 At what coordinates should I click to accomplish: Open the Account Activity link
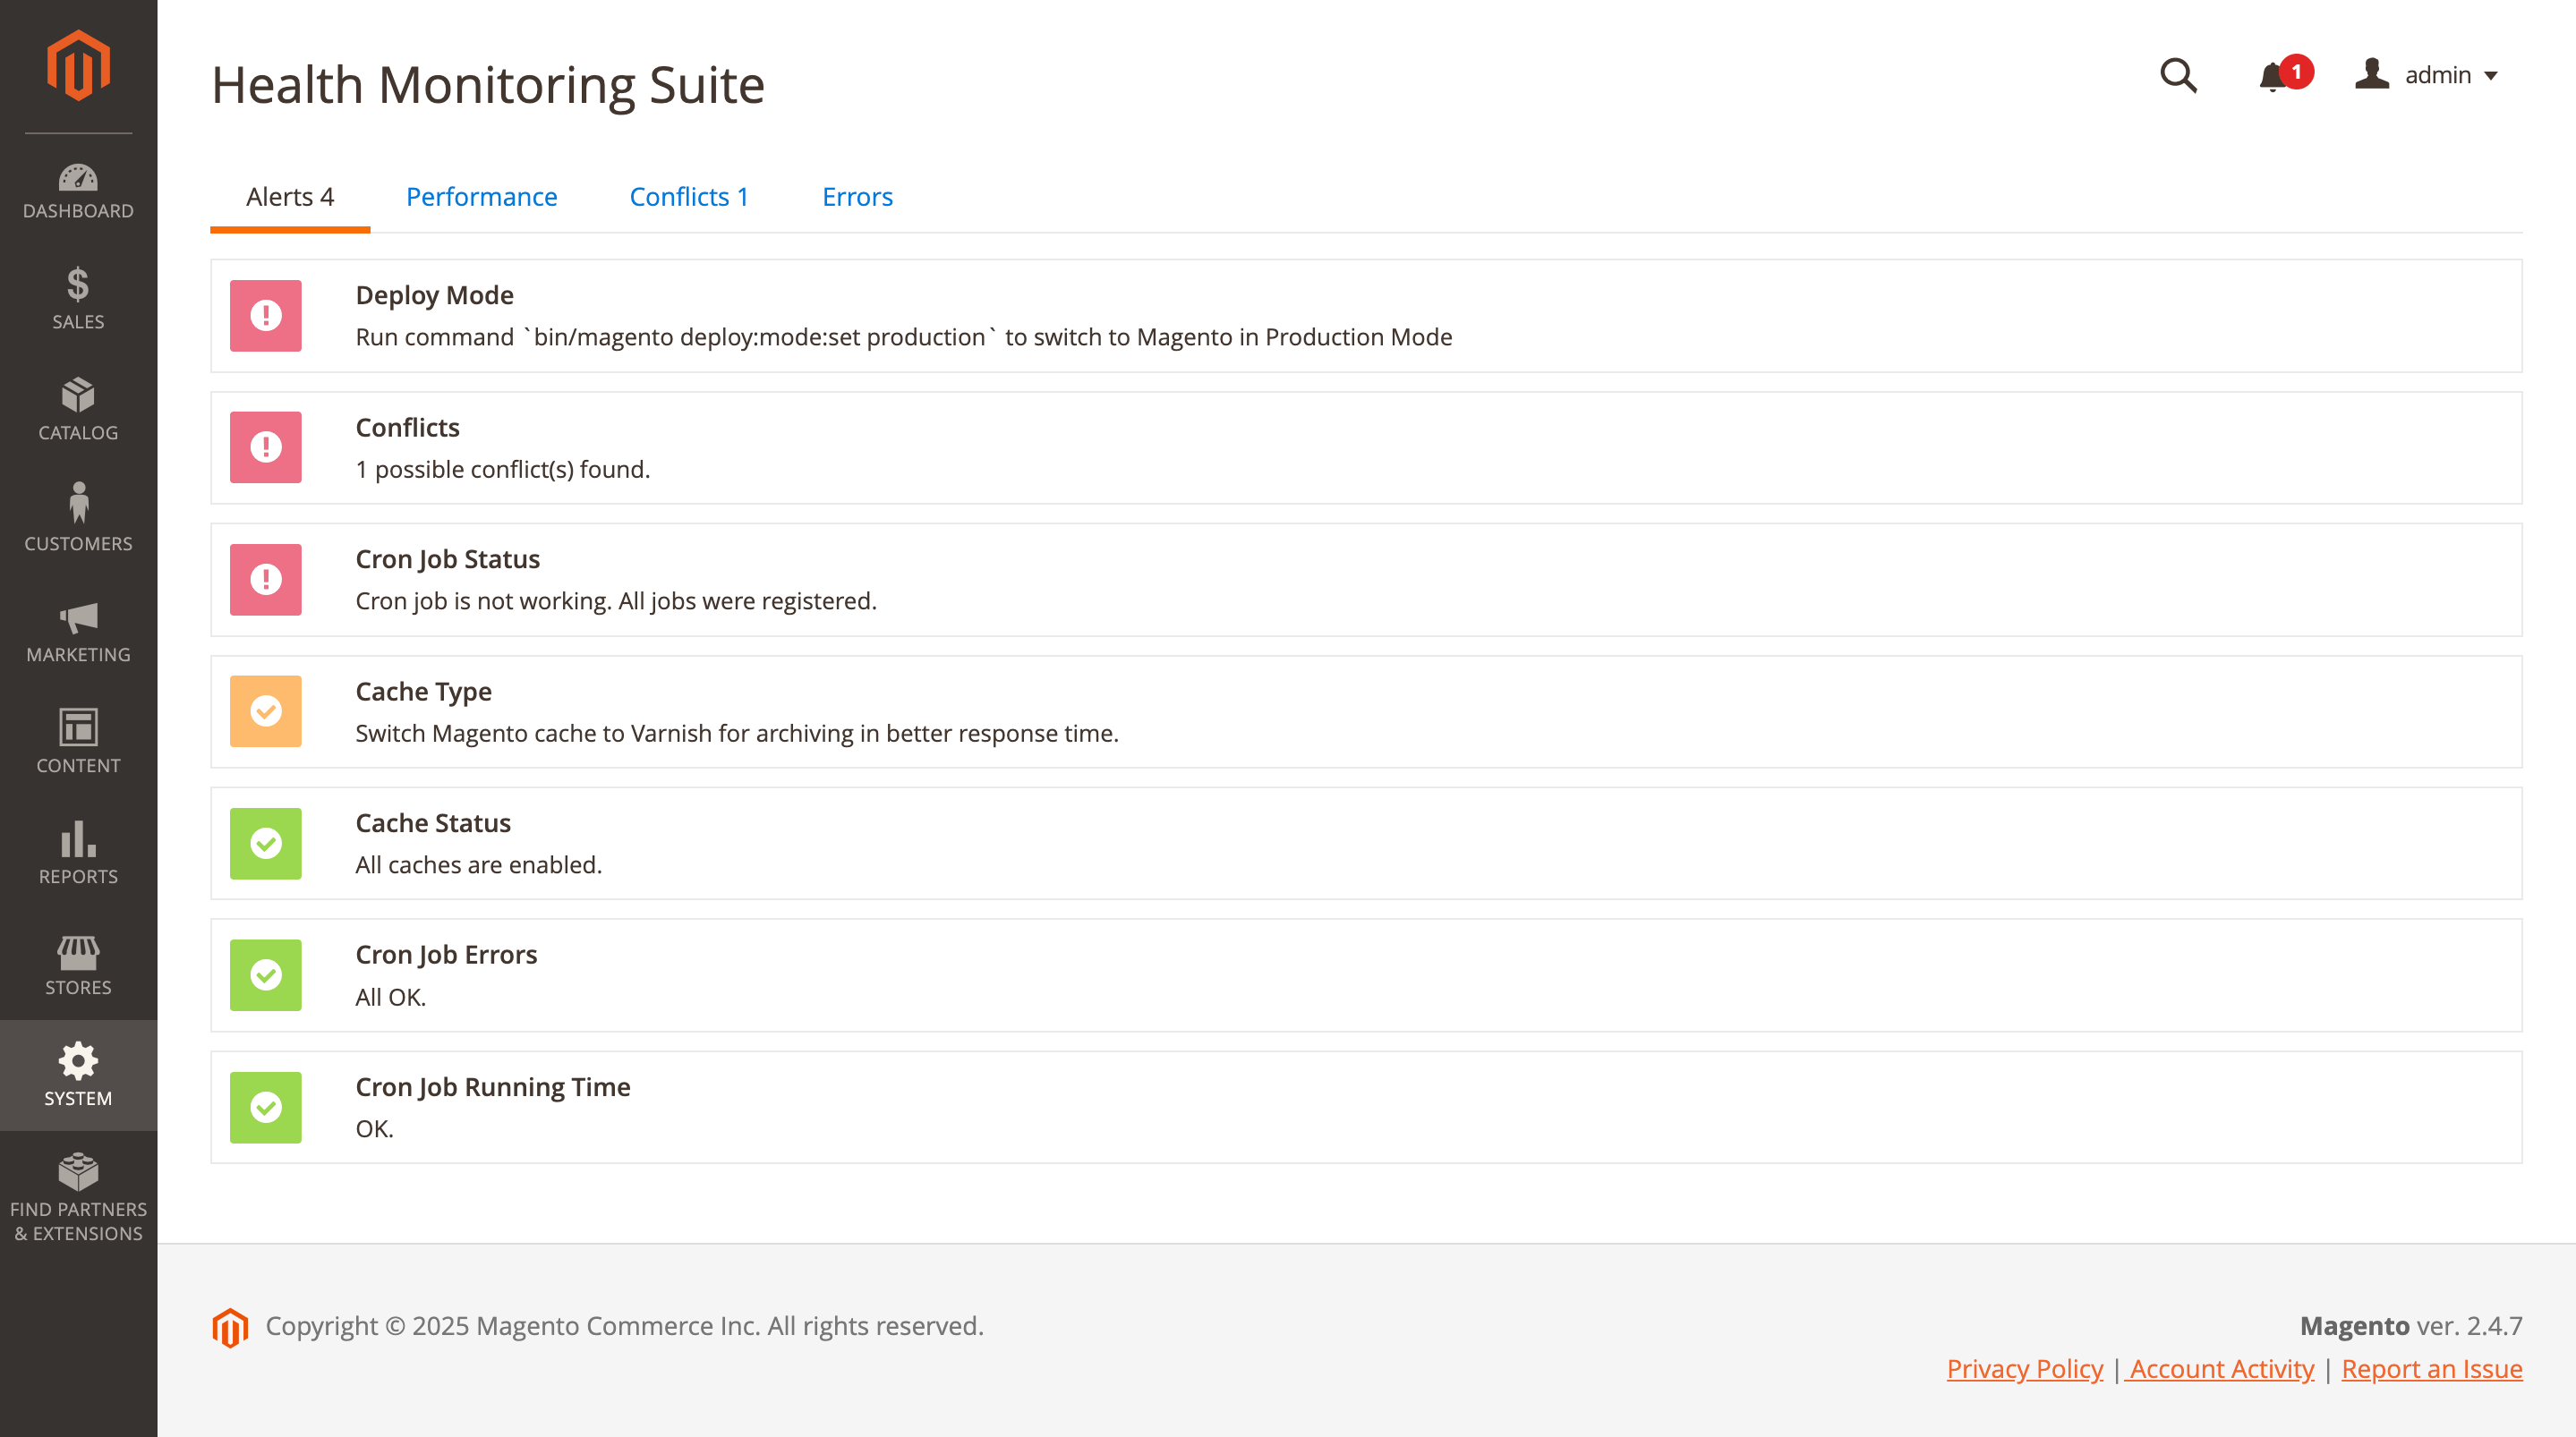[x=2221, y=1368]
